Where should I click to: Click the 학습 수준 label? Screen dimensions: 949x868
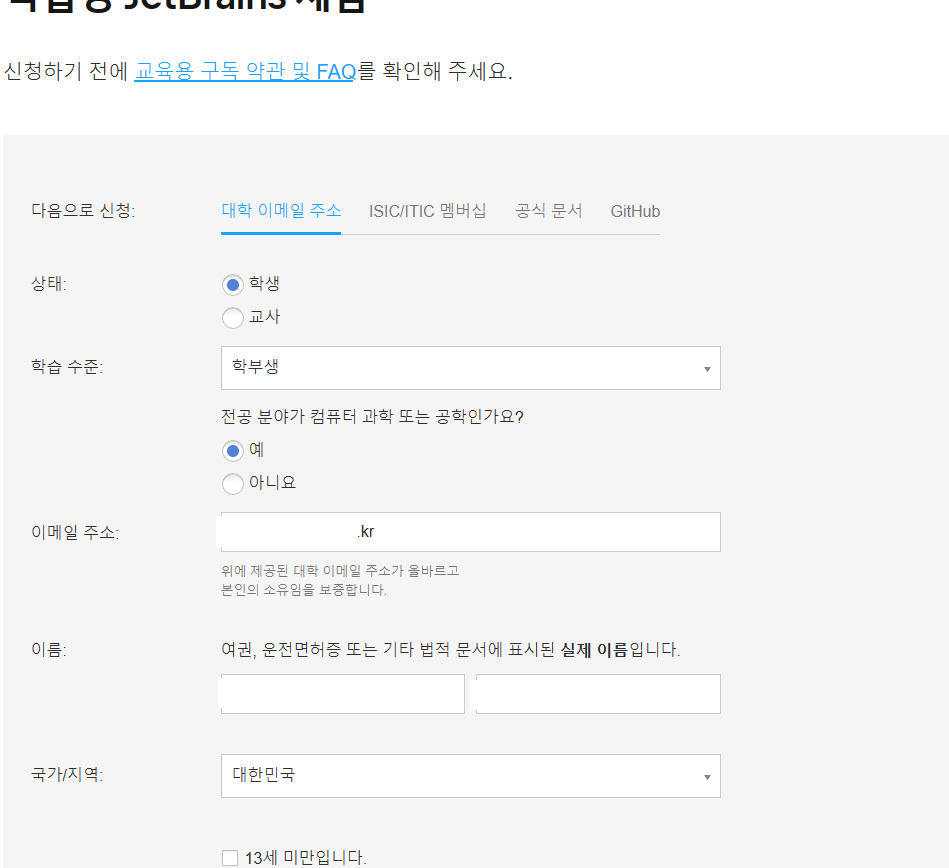[67, 366]
